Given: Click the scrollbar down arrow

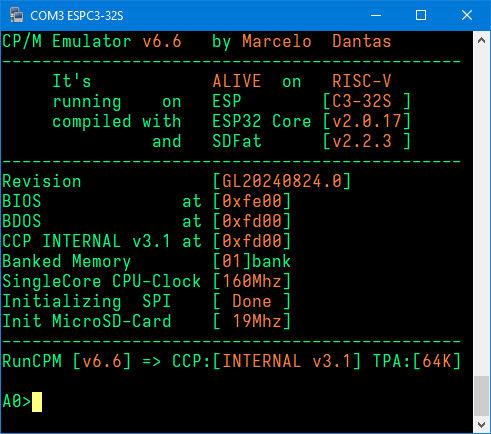Looking at the screenshot, I should (x=481, y=425).
